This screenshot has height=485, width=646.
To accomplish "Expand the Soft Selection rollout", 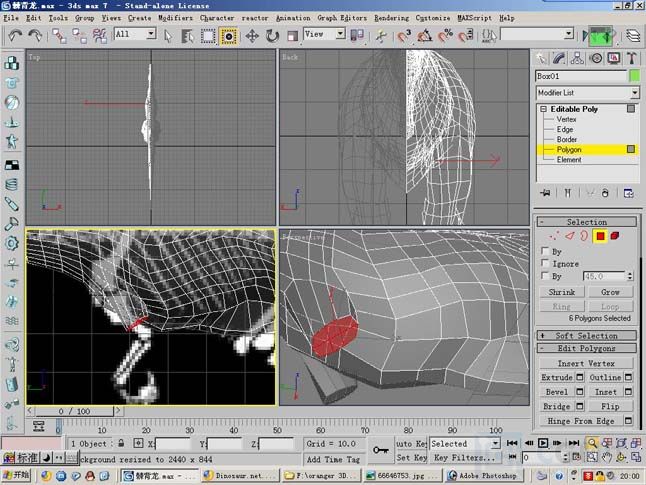I will point(587,335).
